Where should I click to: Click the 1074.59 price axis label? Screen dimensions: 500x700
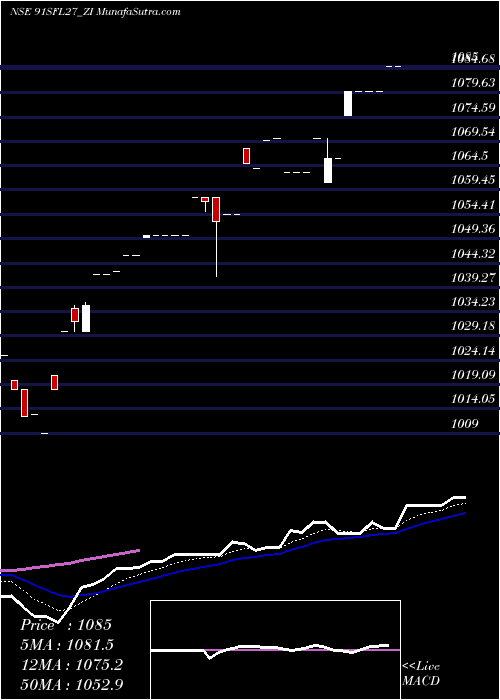(x=473, y=107)
